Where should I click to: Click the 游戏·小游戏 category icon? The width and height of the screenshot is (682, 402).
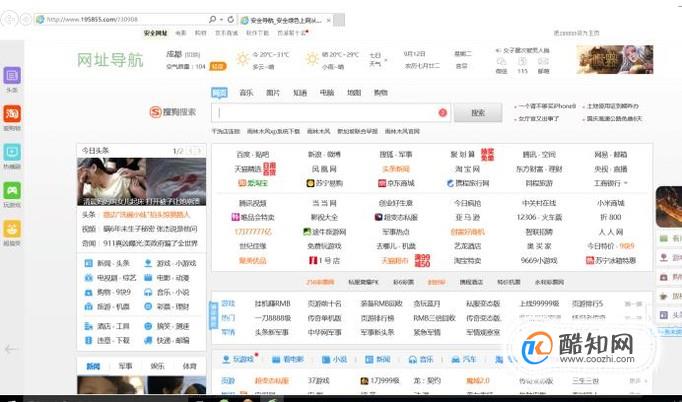click(x=148, y=263)
